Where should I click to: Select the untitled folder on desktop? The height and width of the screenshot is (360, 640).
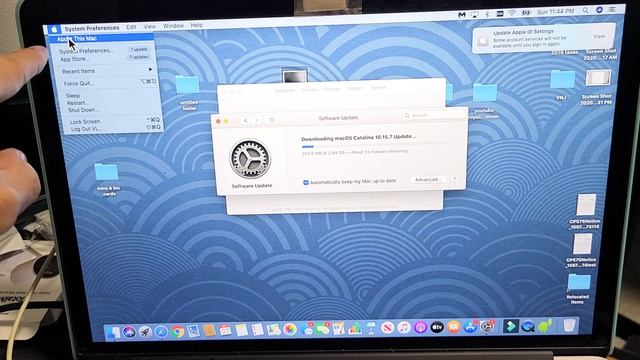[x=187, y=92]
